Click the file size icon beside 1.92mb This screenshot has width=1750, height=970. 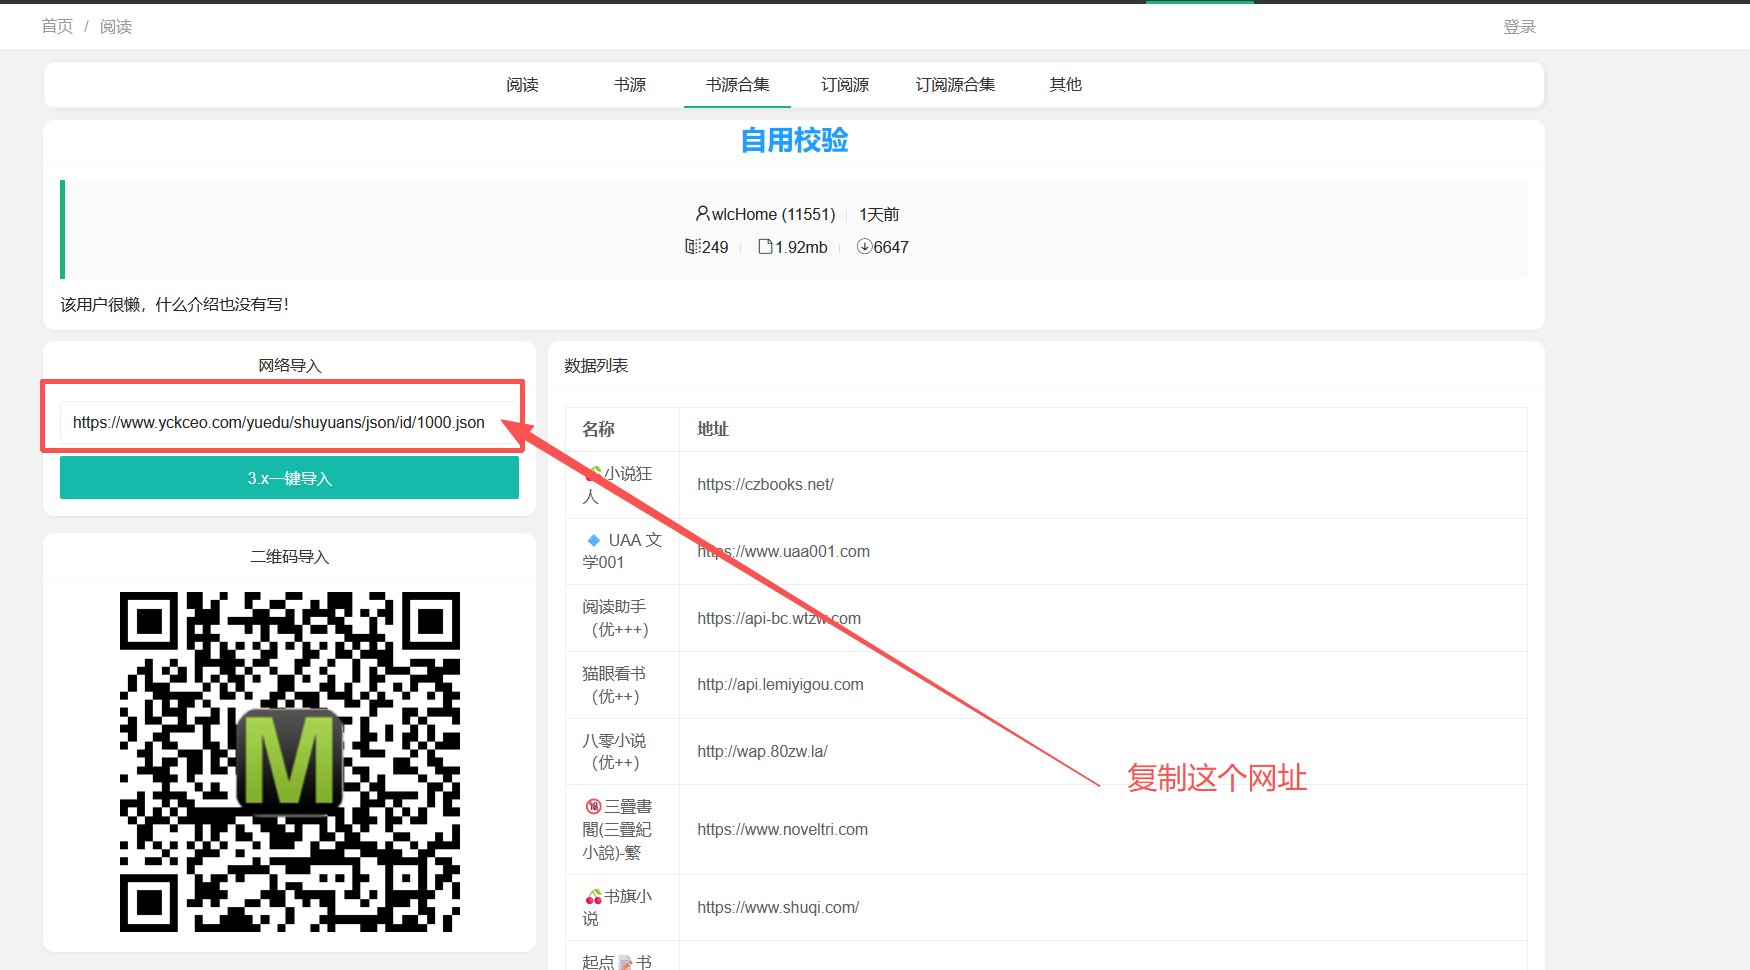pyautogui.click(x=765, y=247)
